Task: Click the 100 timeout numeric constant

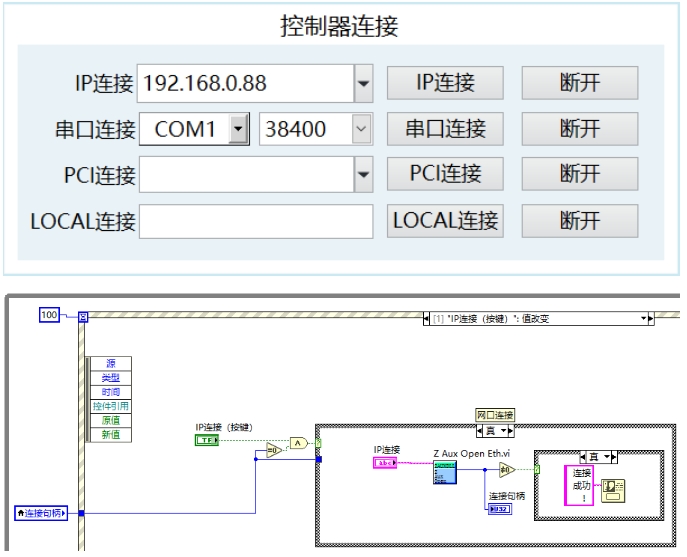Action: coord(49,315)
